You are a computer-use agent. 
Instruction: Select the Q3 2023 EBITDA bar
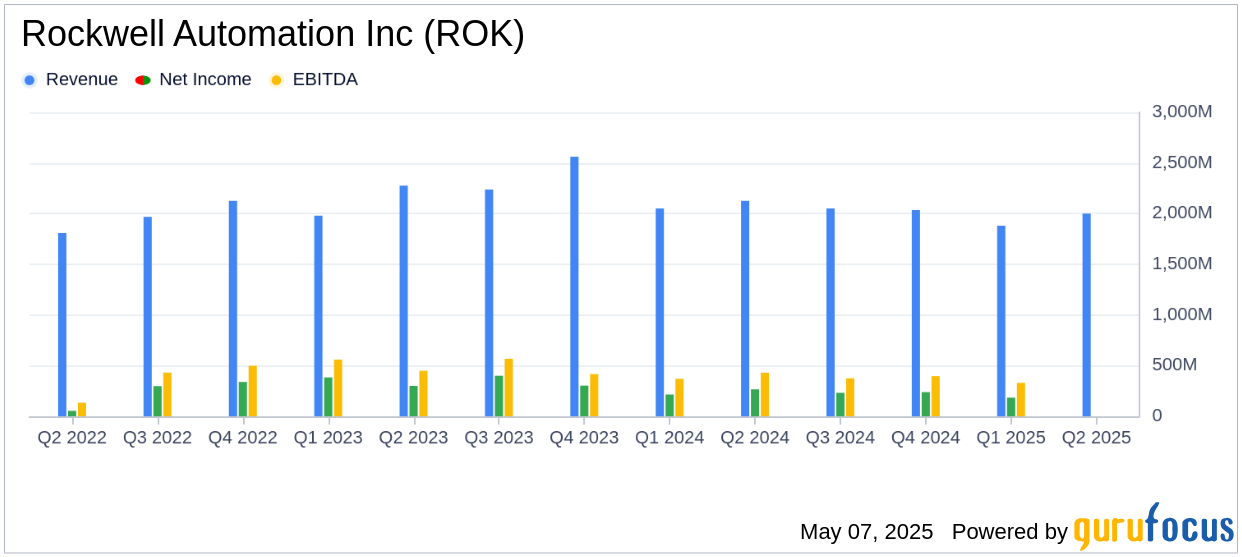tap(509, 387)
